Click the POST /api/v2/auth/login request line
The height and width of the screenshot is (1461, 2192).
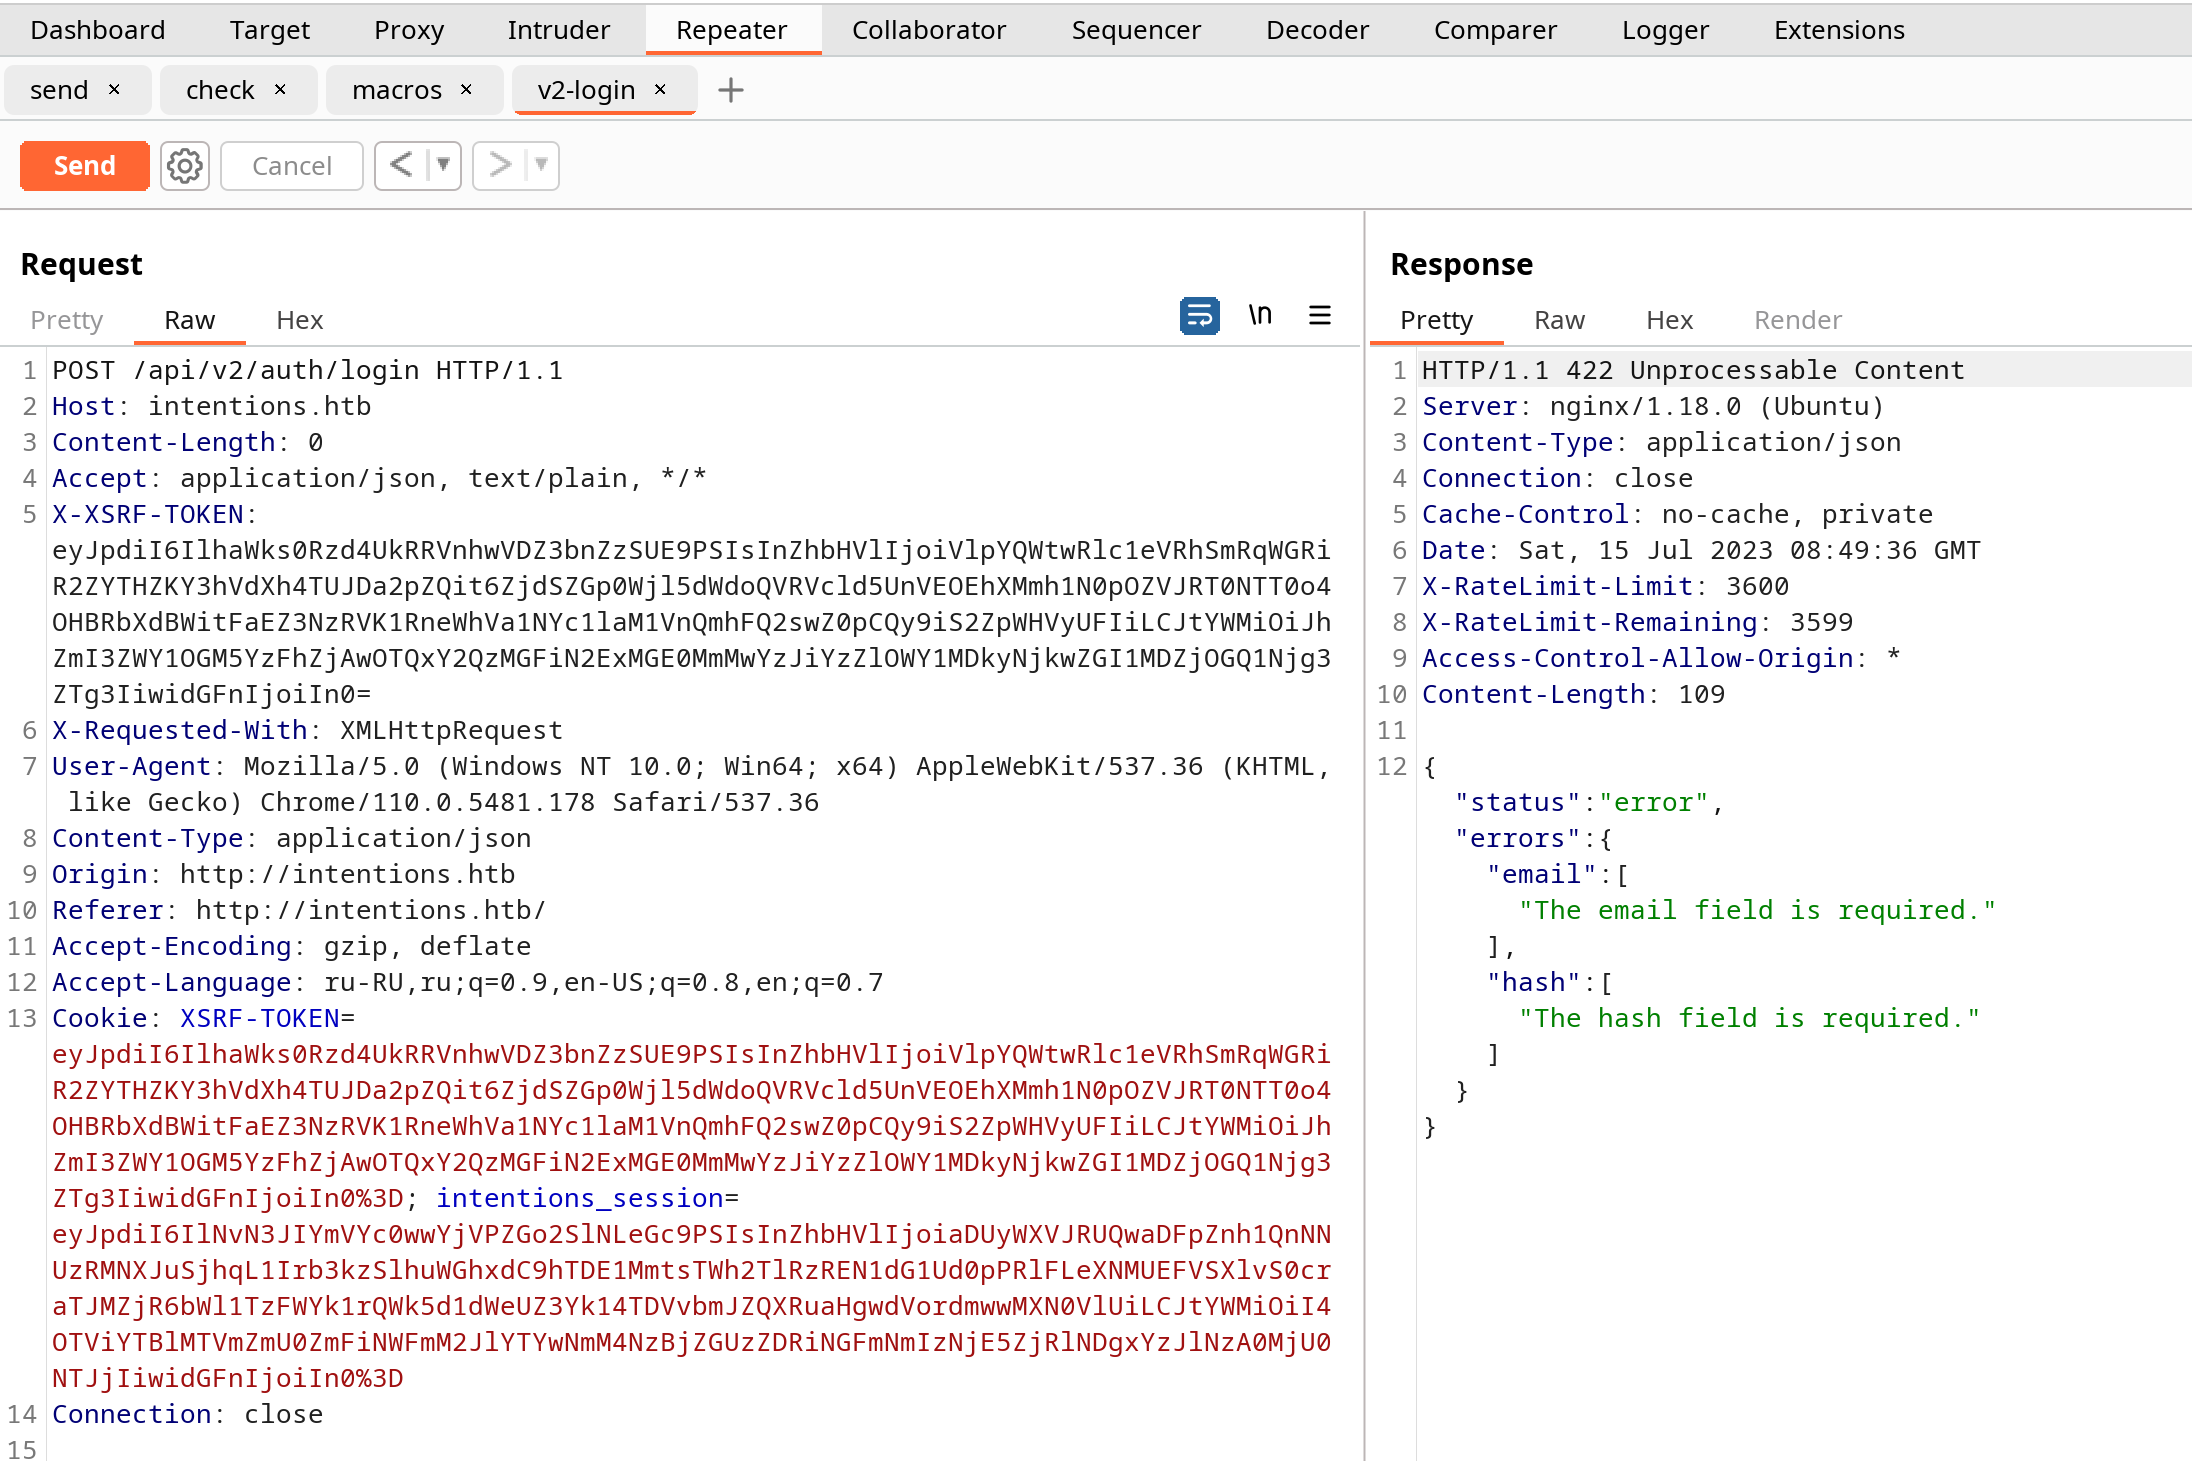click(x=308, y=370)
